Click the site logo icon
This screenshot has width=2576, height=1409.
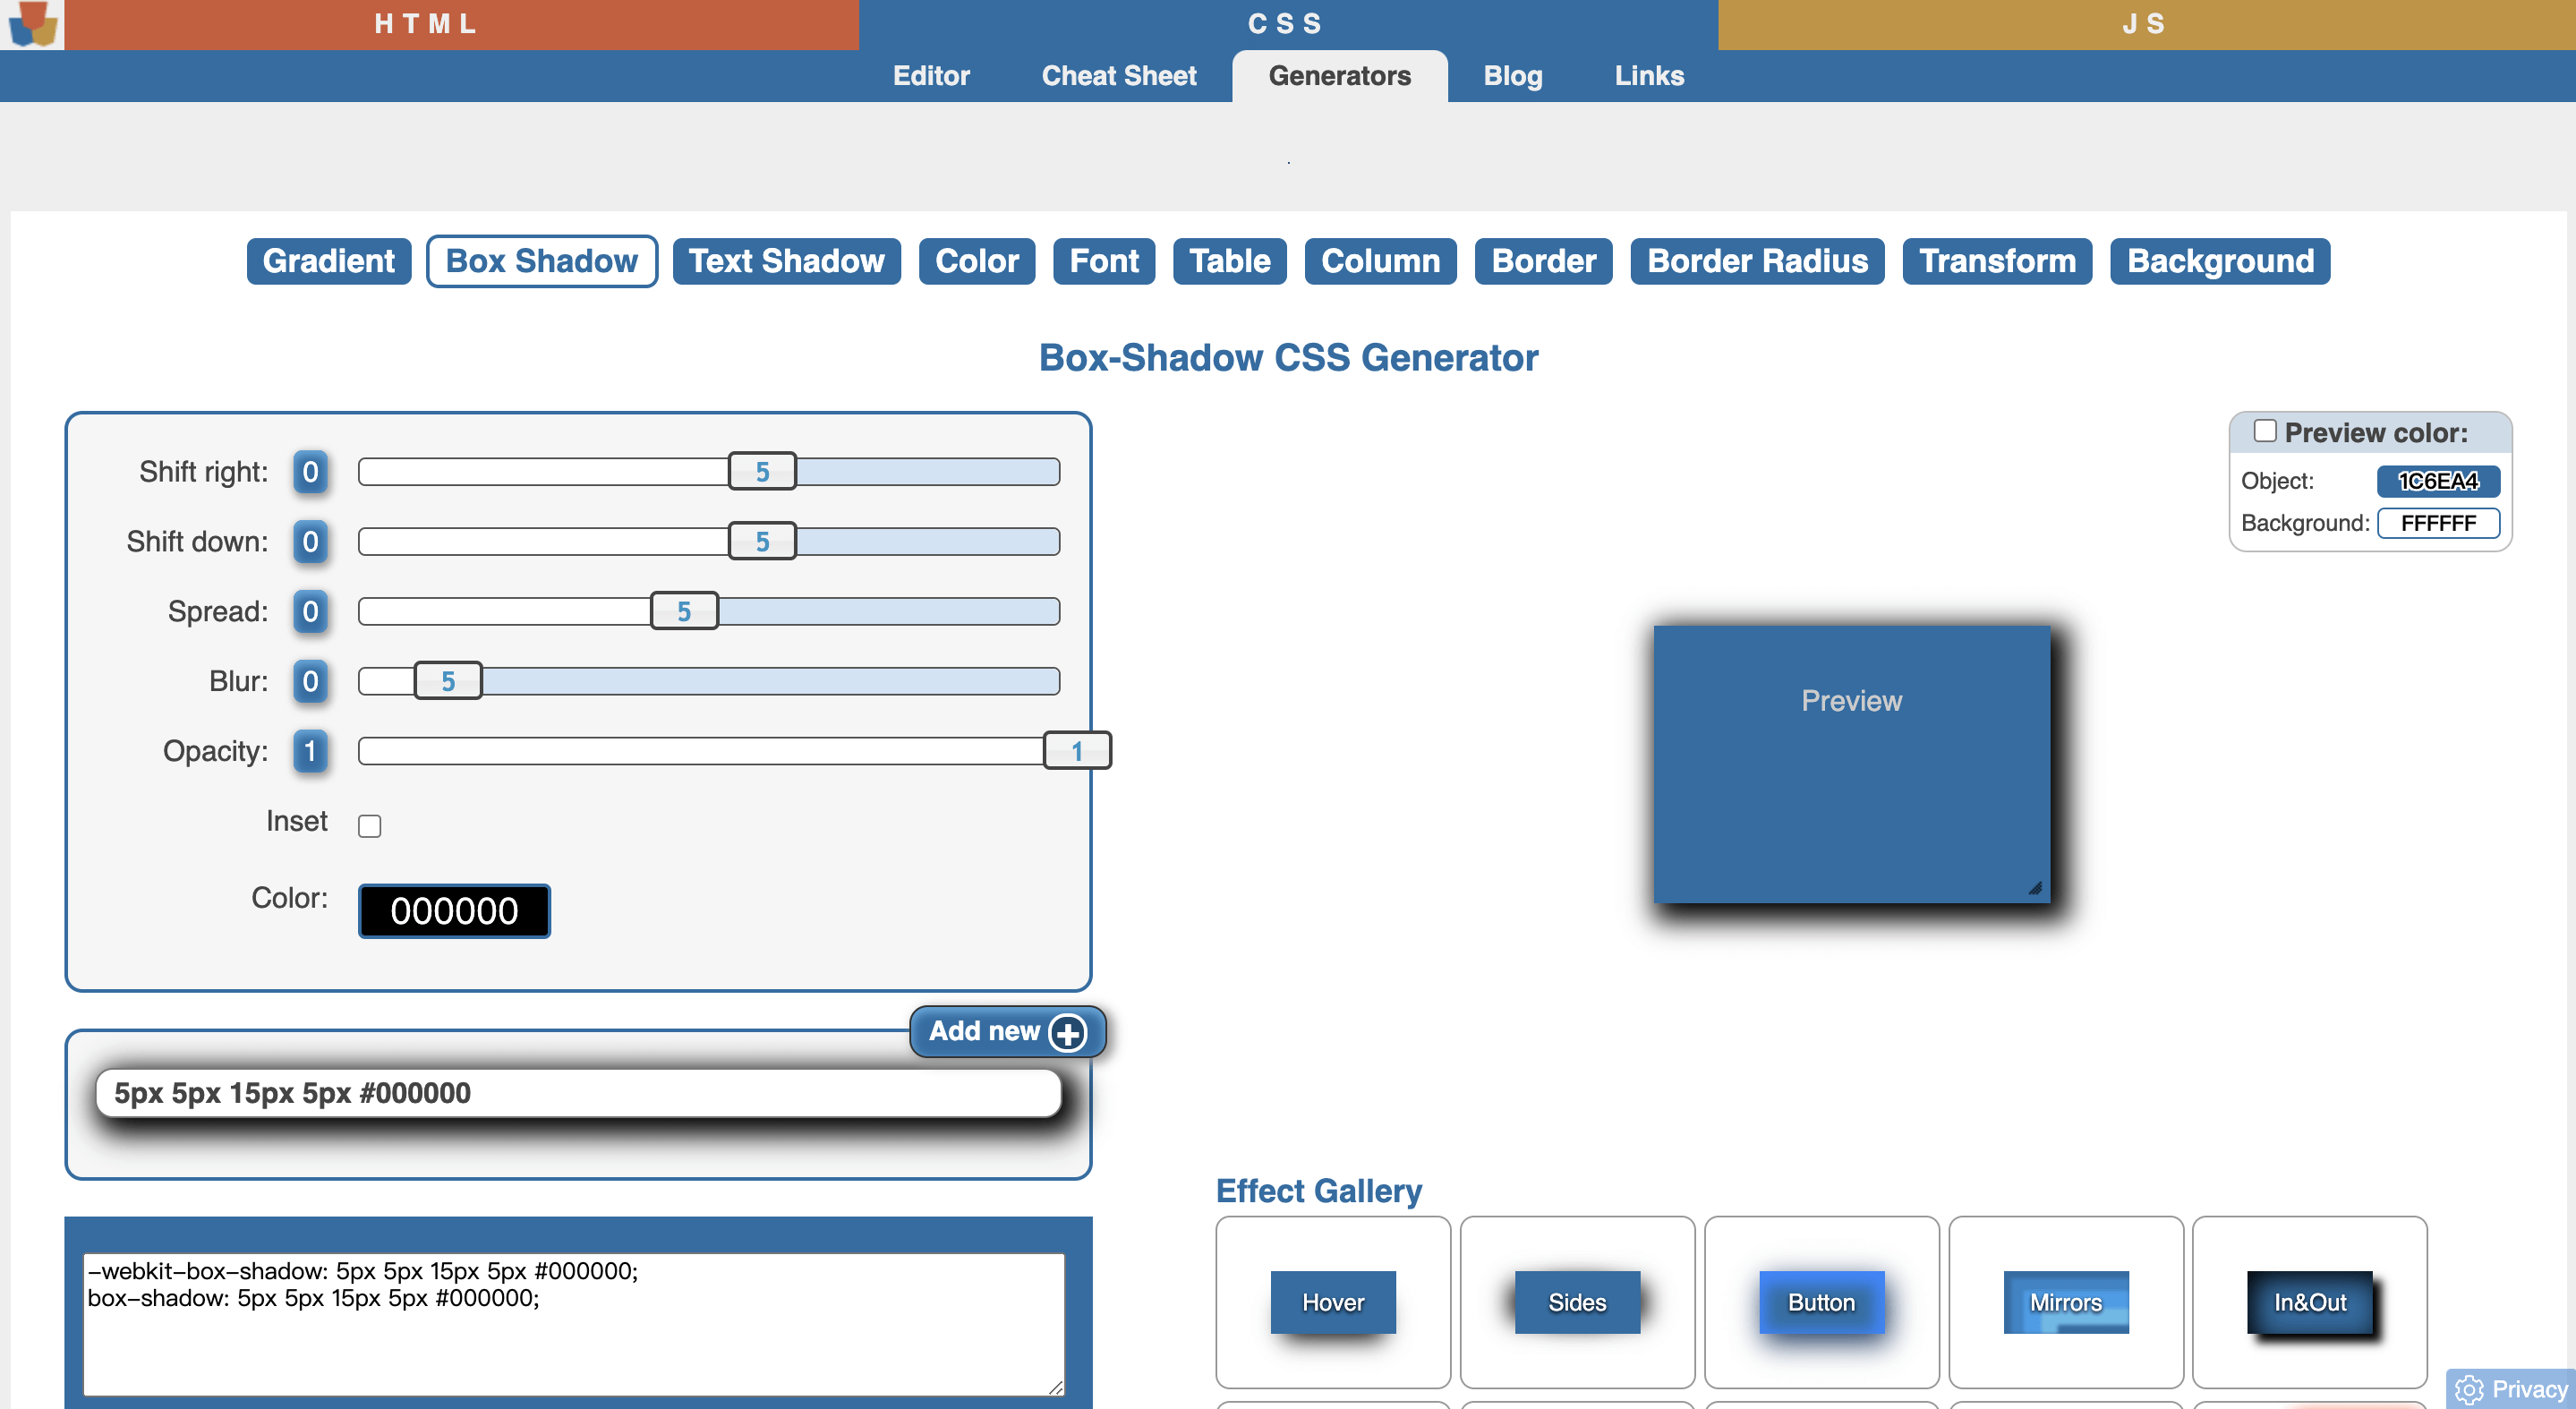[32, 24]
